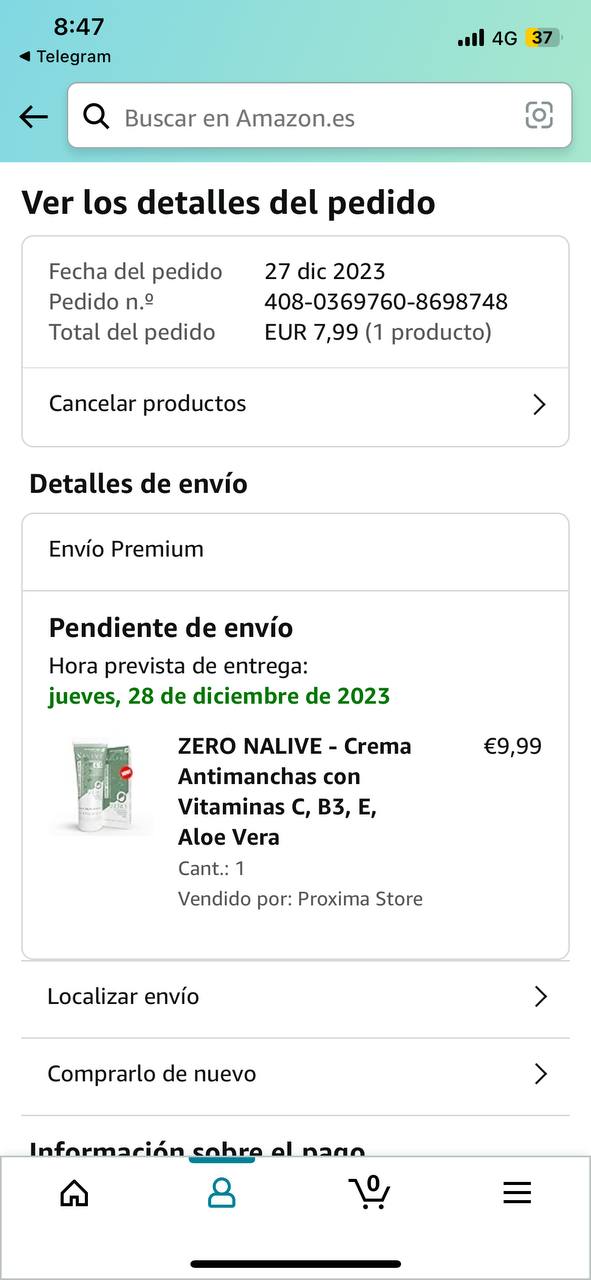Expand the Comprarlo de nuevo chevron
591x1280 pixels.
[541, 1074]
